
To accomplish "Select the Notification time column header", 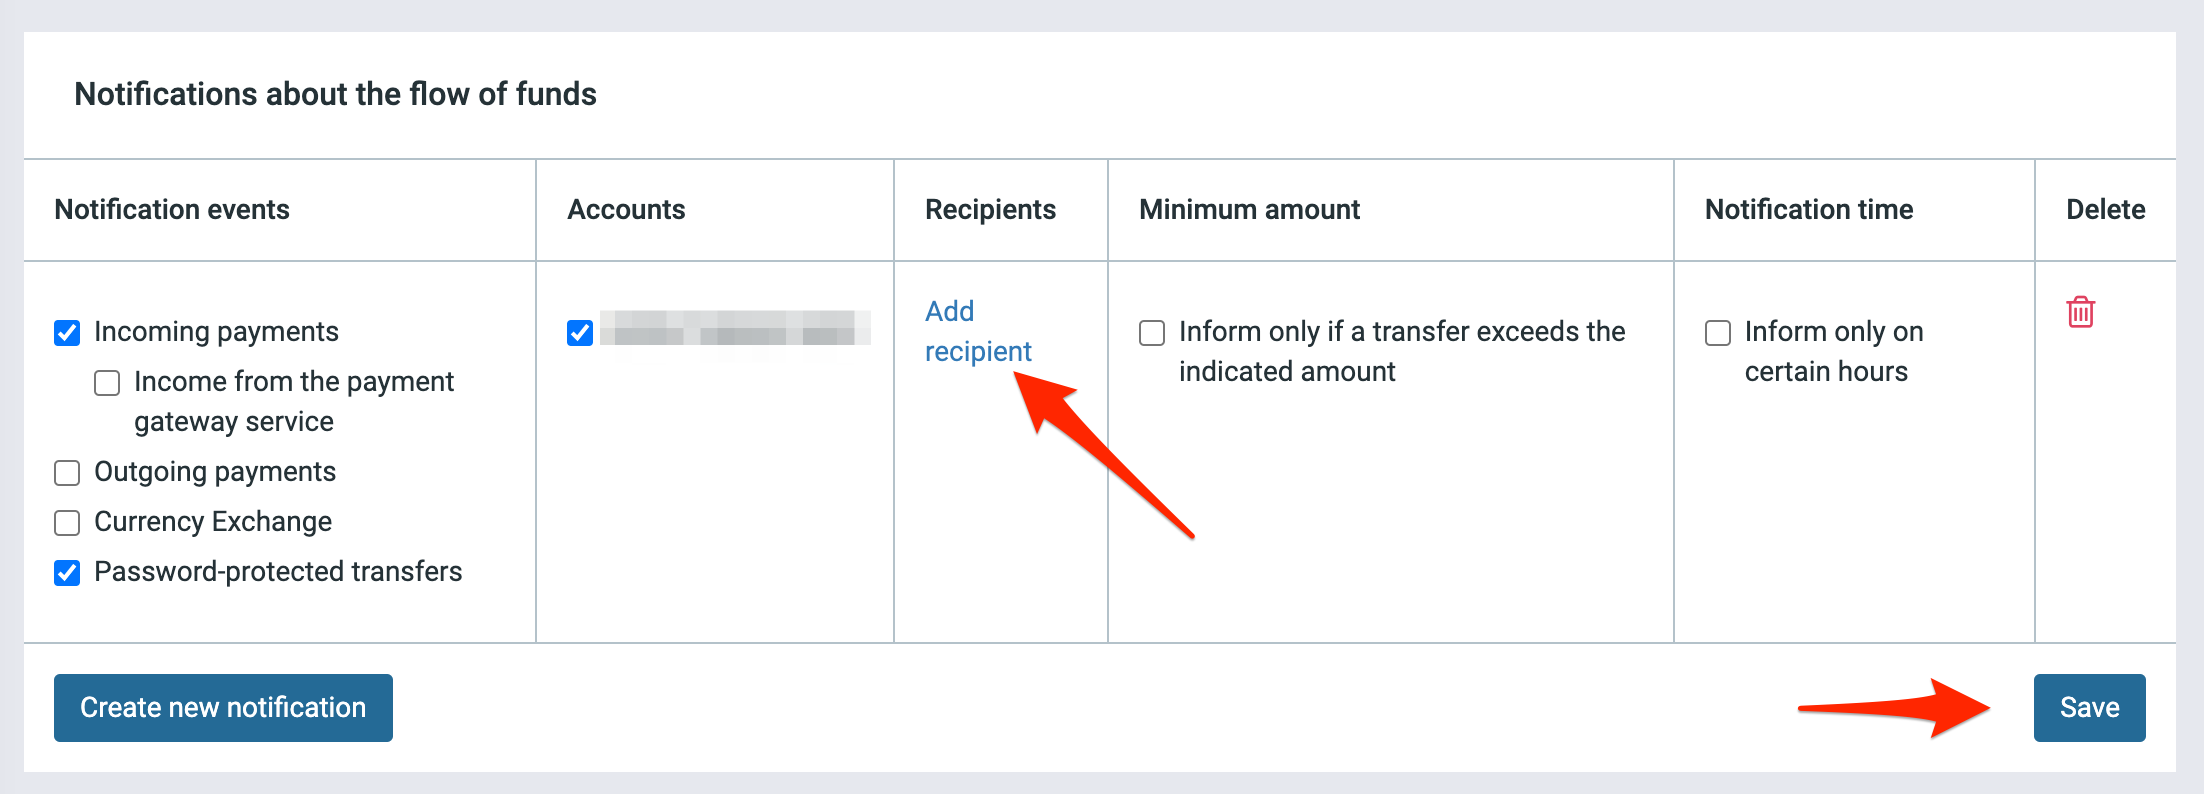I will click(x=1808, y=210).
